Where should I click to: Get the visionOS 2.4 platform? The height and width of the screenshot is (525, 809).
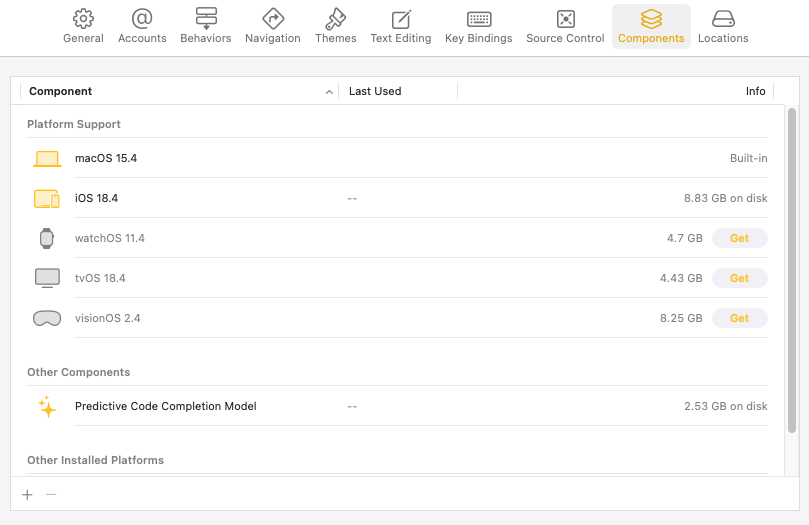pos(739,318)
